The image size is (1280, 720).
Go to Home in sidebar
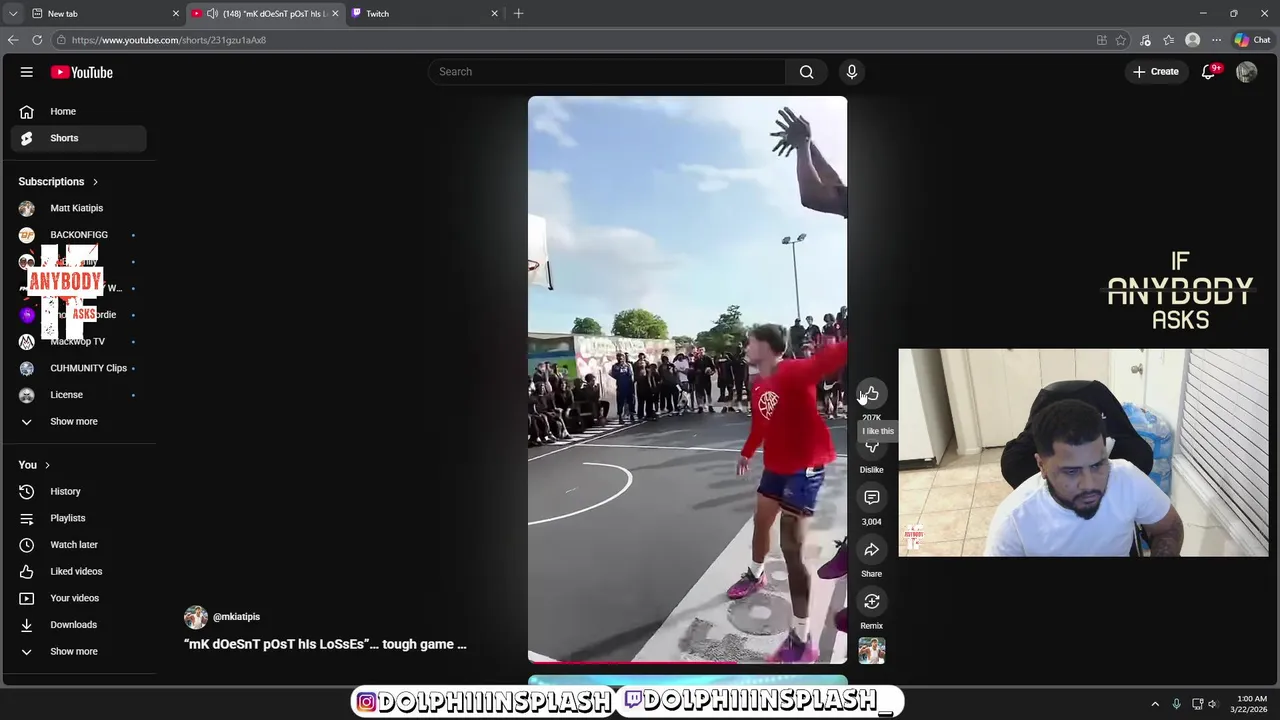(78, 111)
